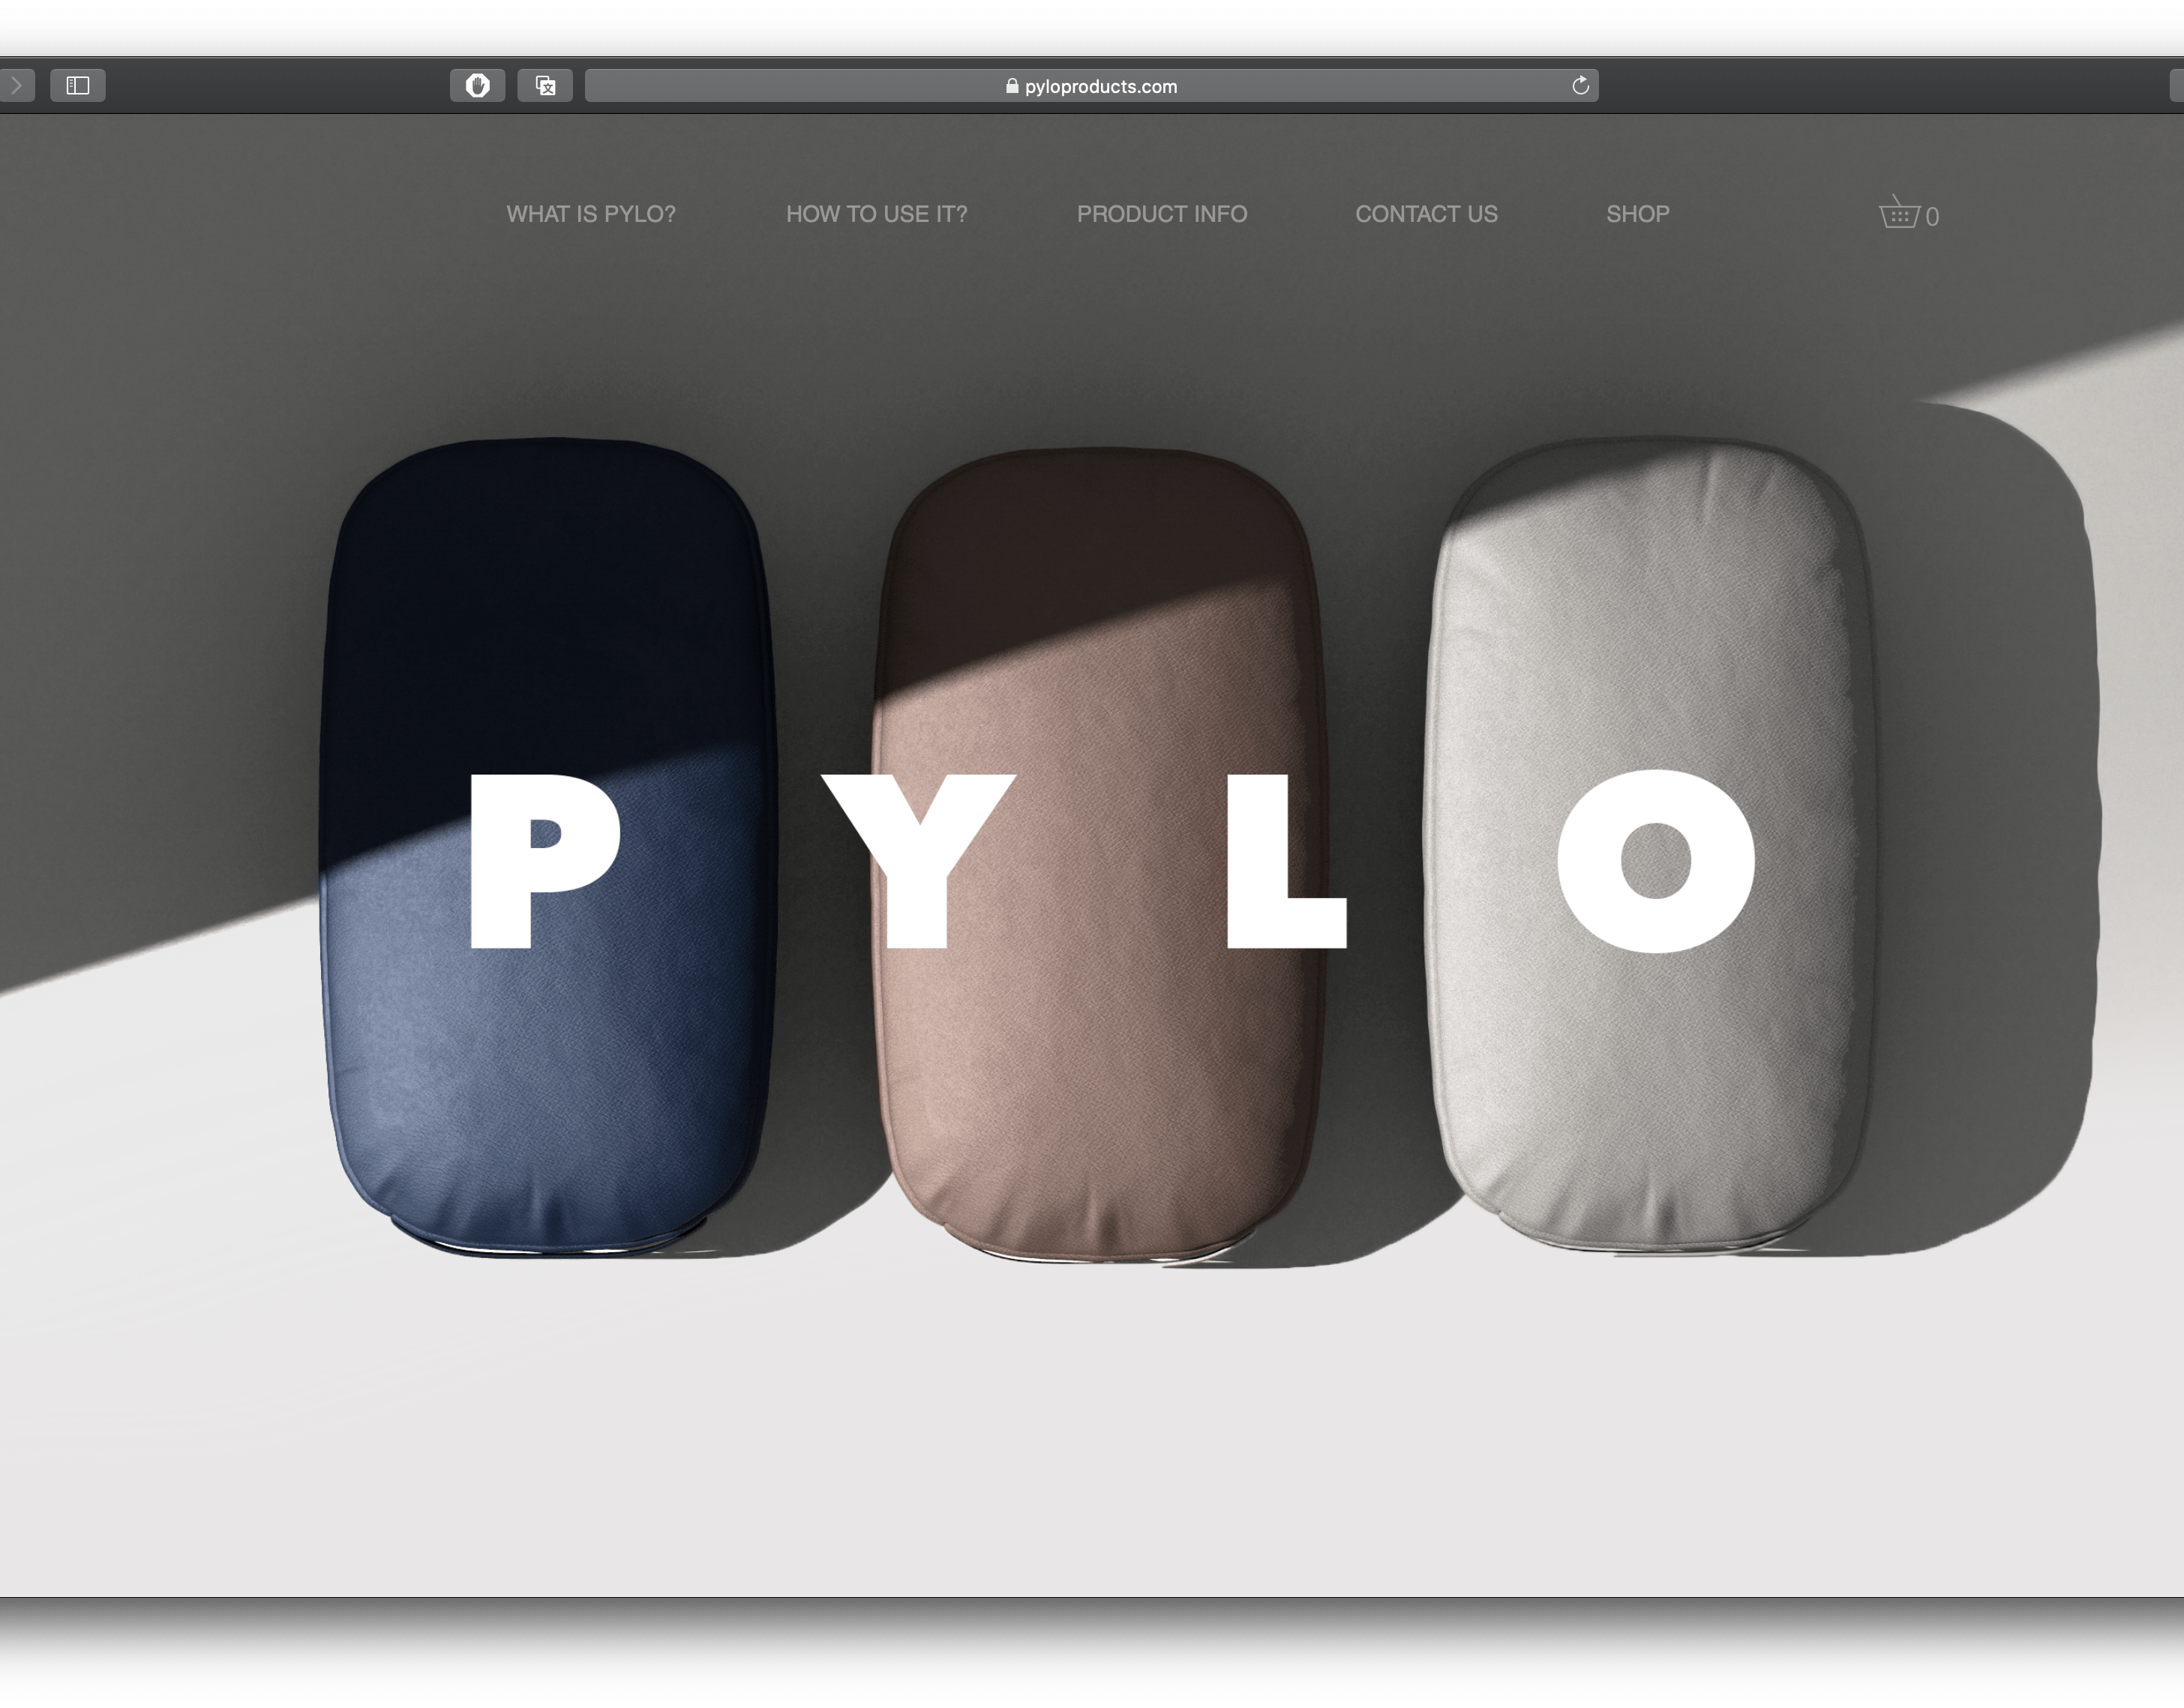2184x1708 pixels.
Task: Click the large letter L in logo
Action: 1287,860
